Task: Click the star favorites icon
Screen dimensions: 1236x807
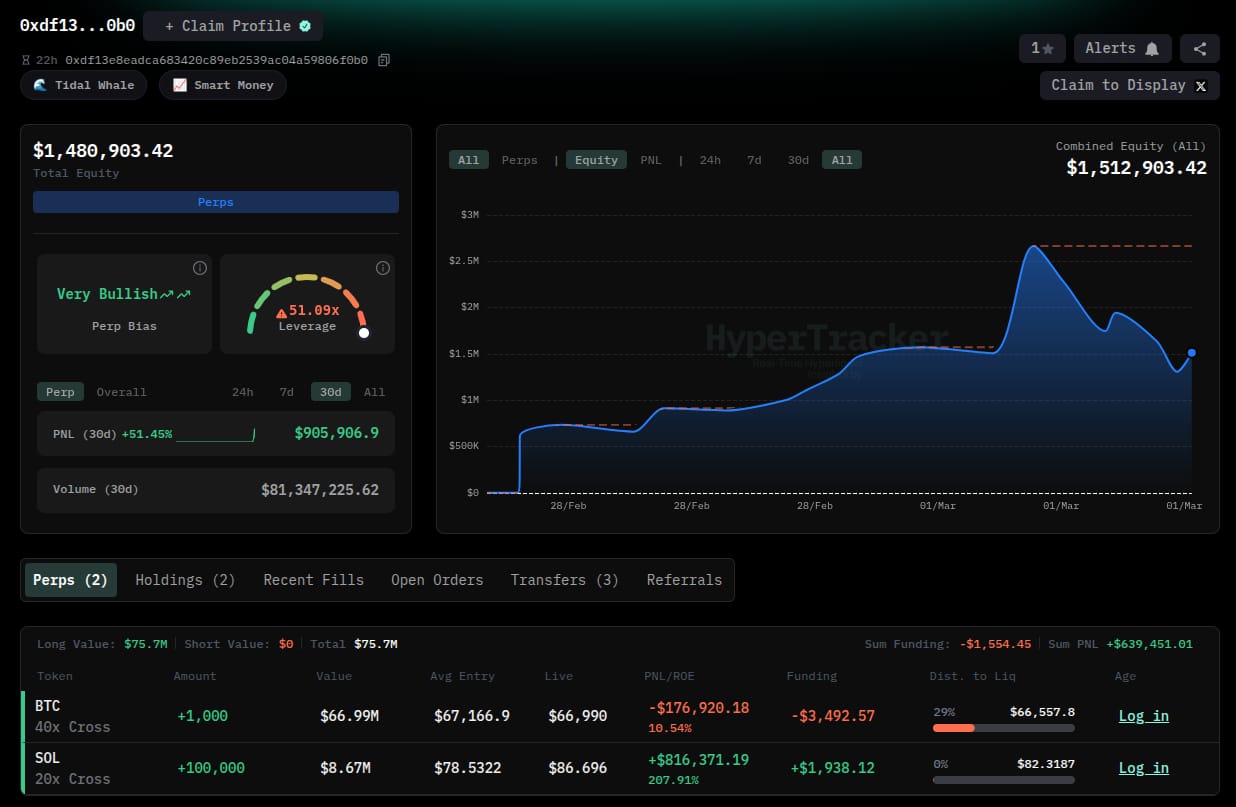Action: pyautogui.click(x=1042, y=48)
